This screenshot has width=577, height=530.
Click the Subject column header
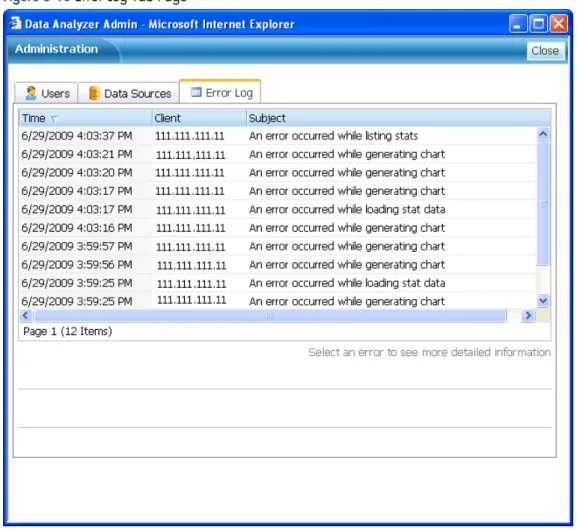399,118
